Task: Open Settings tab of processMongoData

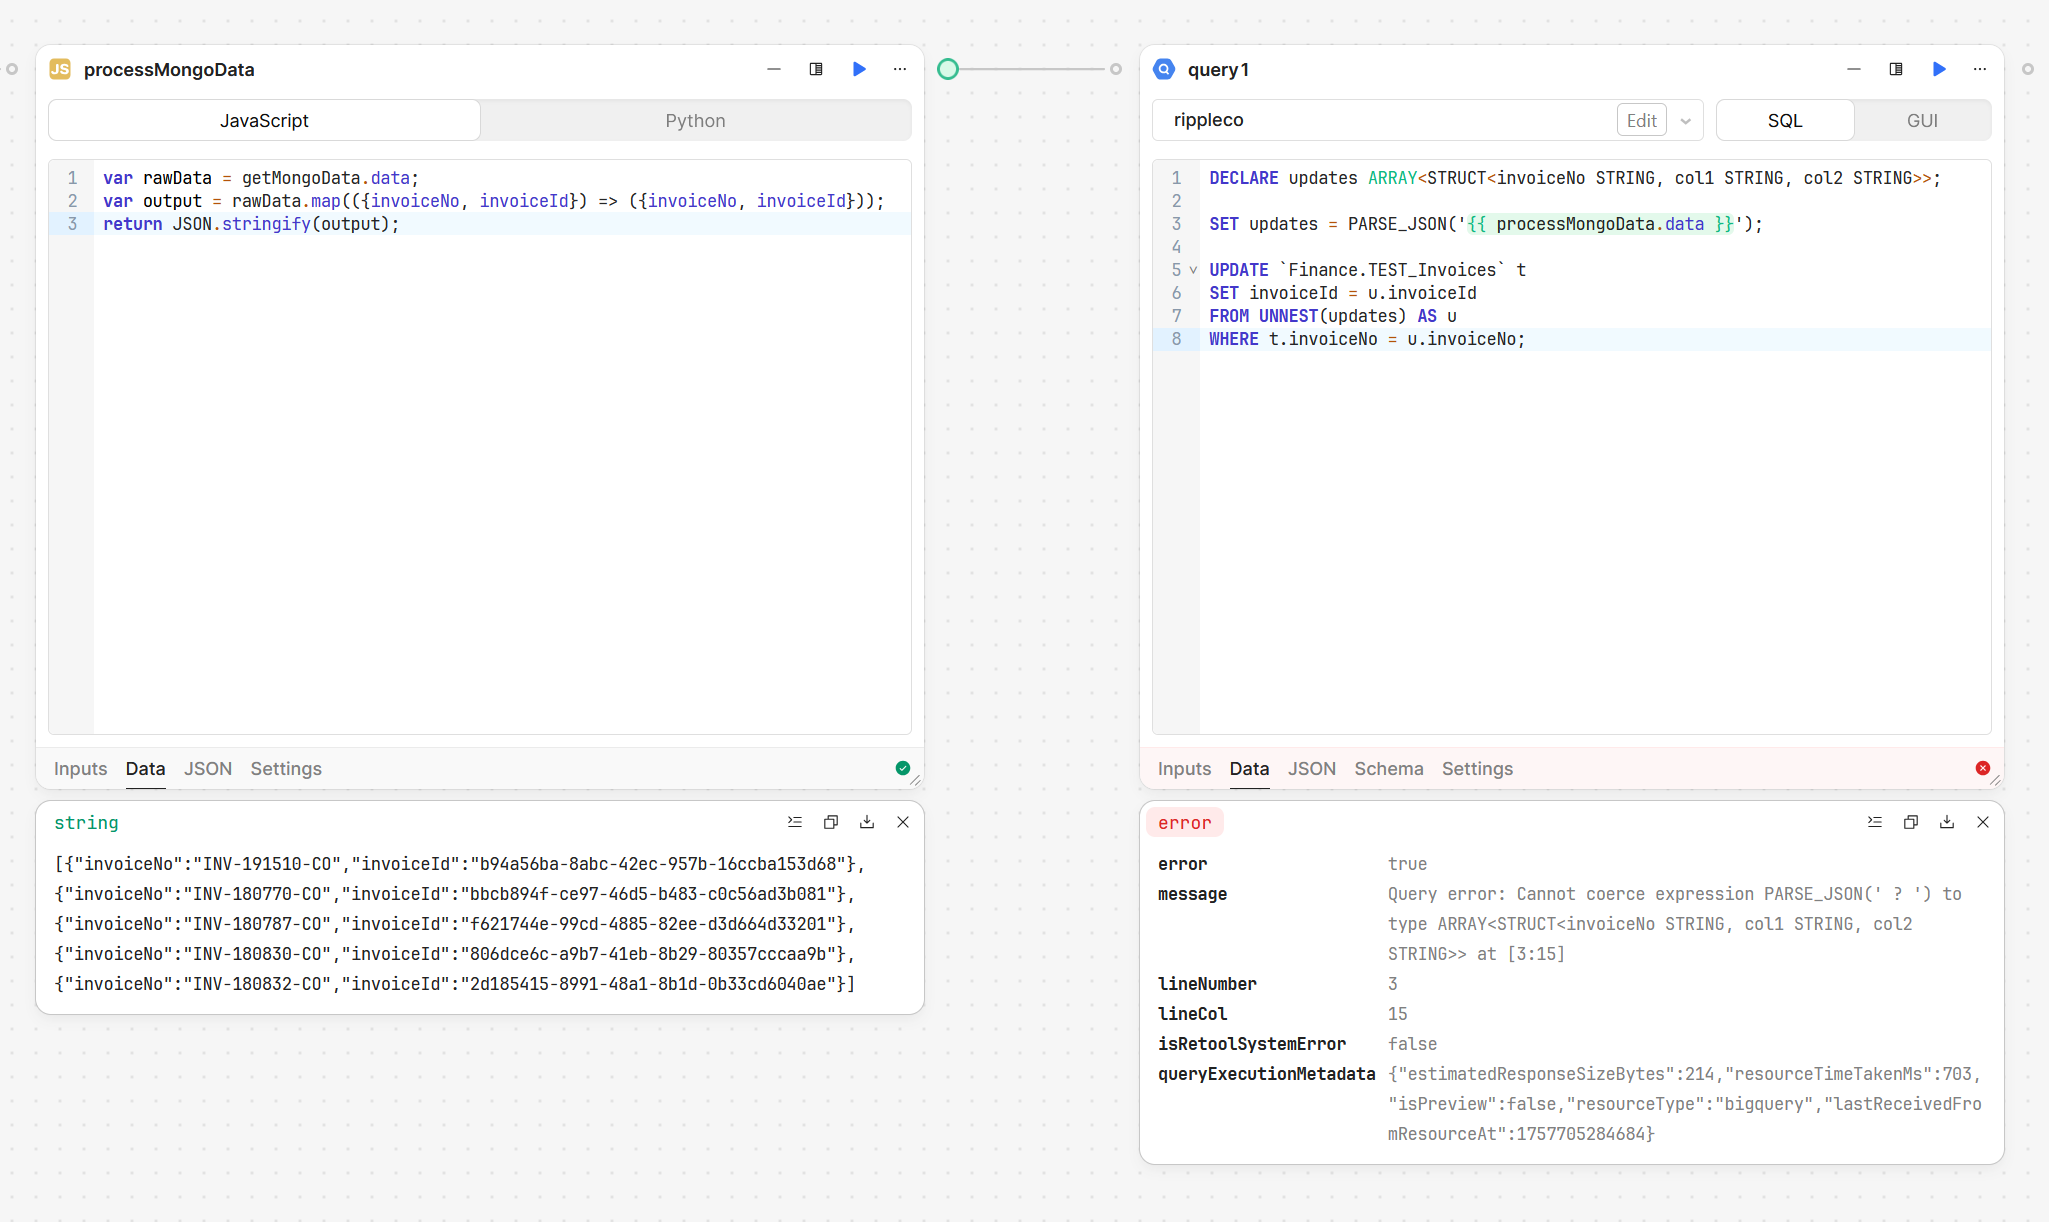Action: (x=286, y=768)
